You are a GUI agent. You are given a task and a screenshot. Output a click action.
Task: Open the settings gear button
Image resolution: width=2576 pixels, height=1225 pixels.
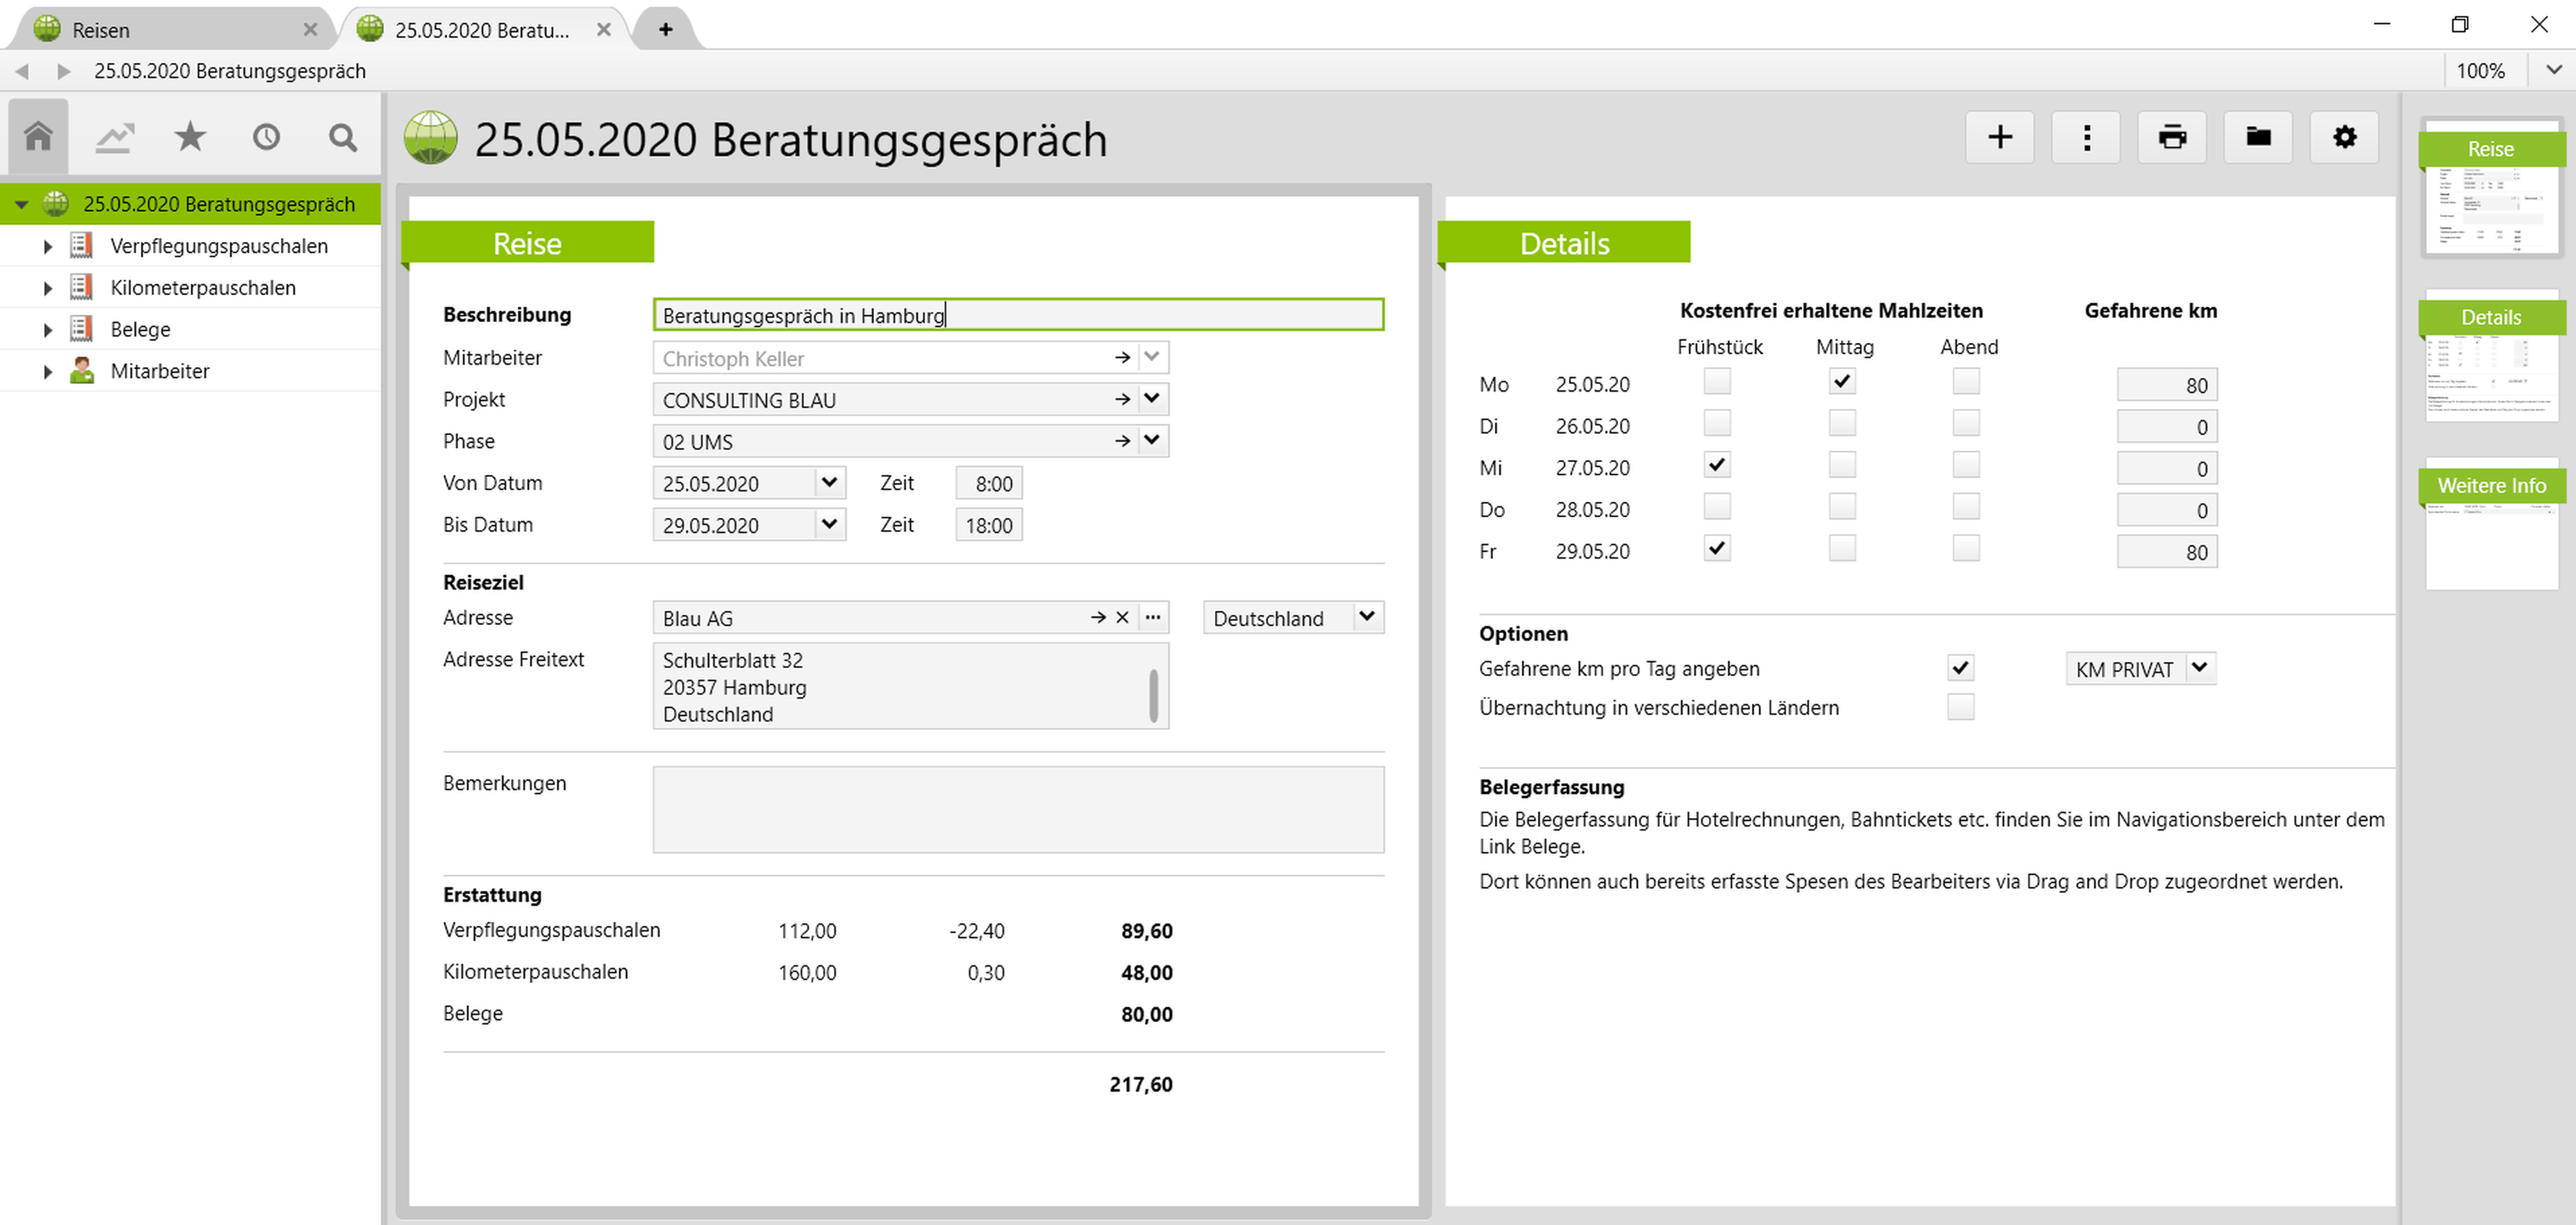[x=2344, y=137]
